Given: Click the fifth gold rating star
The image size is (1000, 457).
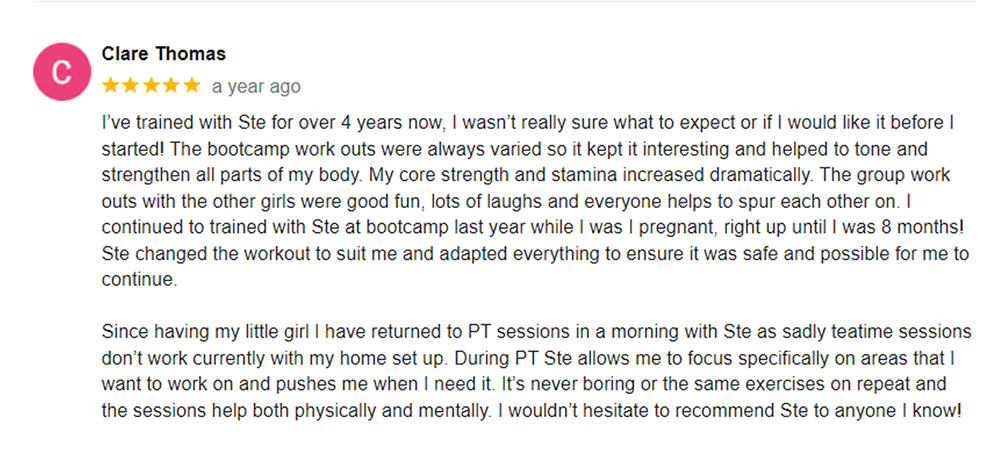Looking at the screenshot, I should click(192, 85).
